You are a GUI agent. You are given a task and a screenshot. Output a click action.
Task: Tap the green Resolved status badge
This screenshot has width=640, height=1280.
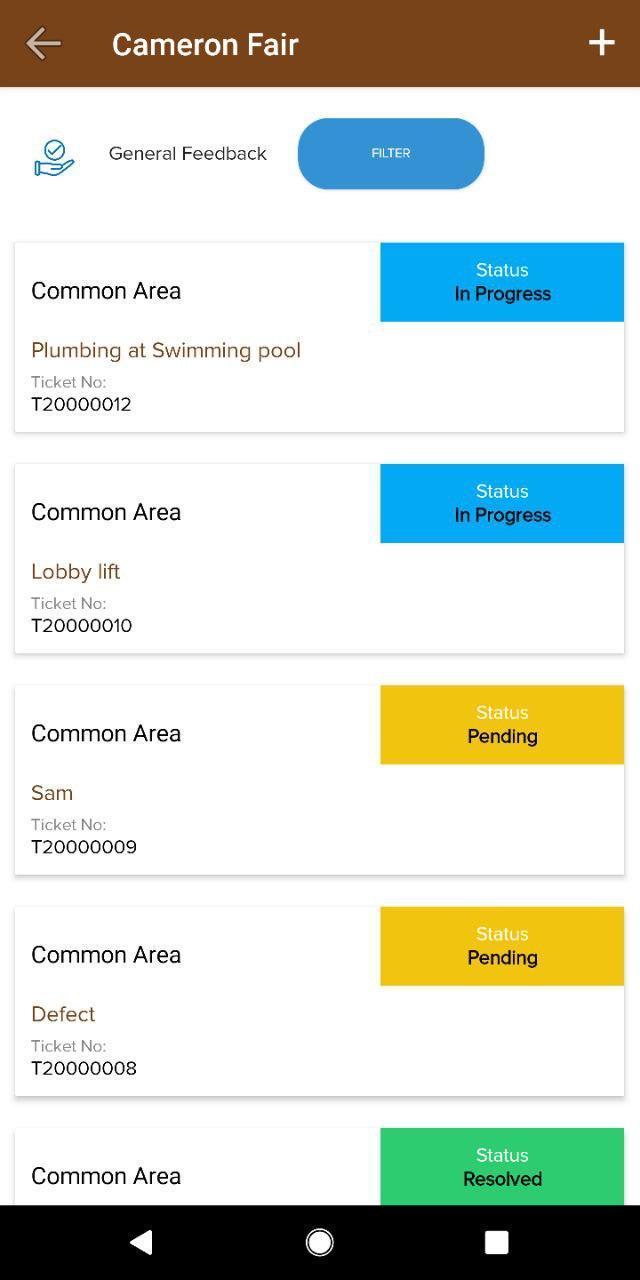coord(502,1167)
